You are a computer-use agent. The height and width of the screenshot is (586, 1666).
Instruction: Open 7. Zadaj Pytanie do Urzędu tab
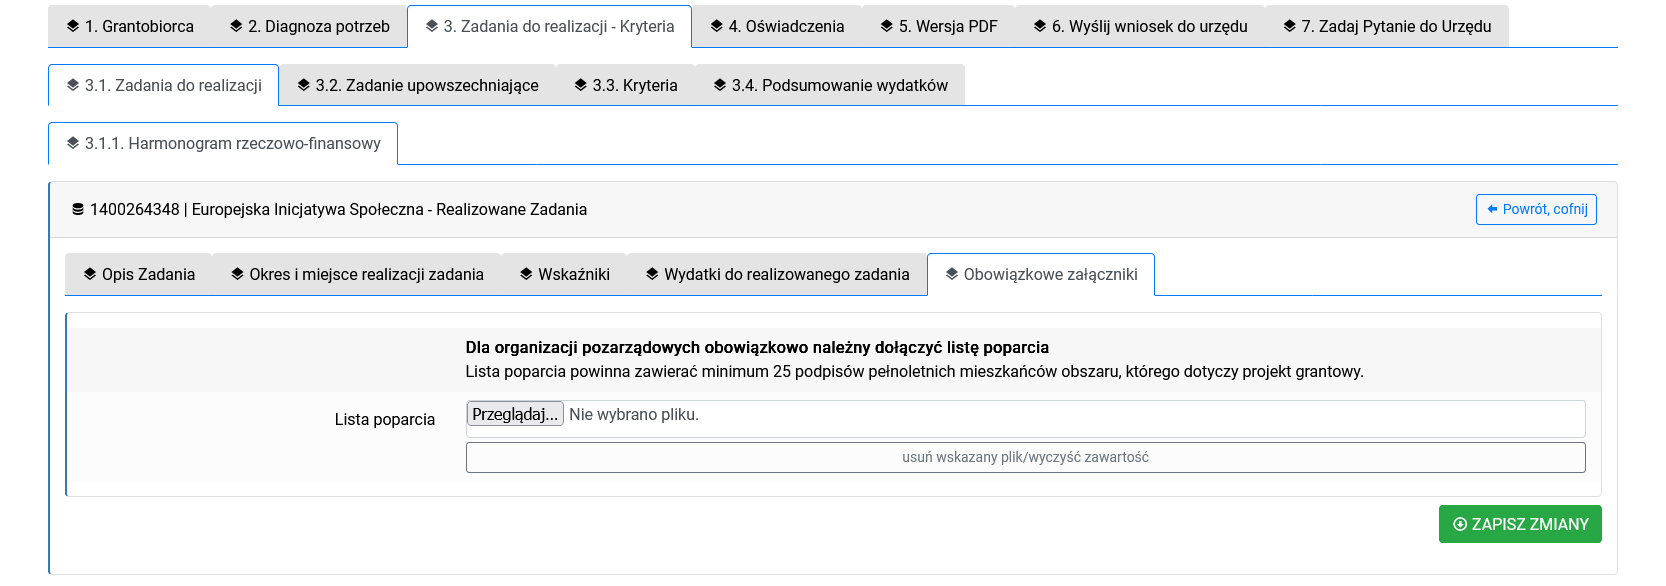[1386, 27]
